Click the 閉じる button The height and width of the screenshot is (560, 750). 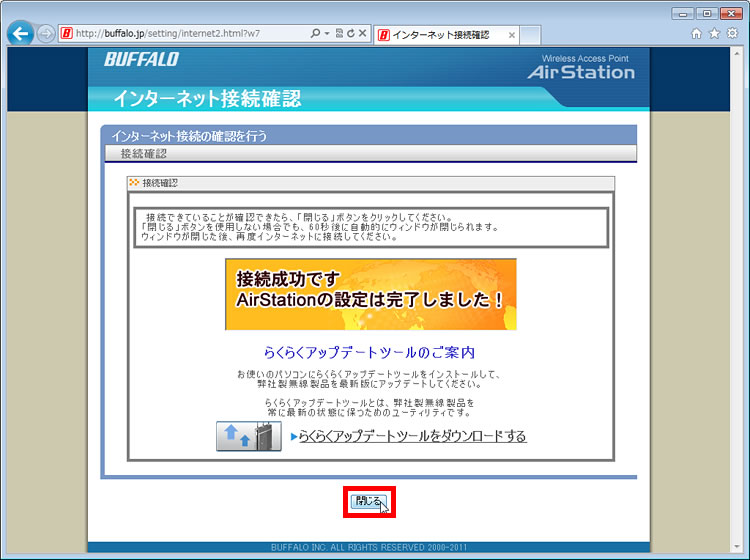coord(369,501)
